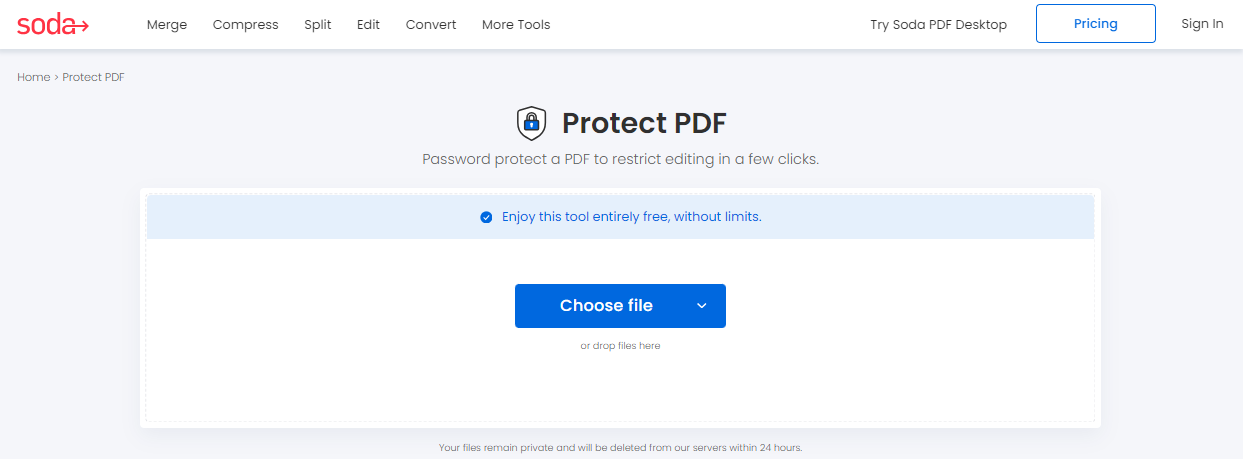1243x459 pixels.
Task: Expand the Choose file dropdown arrow
Action: 702,306
